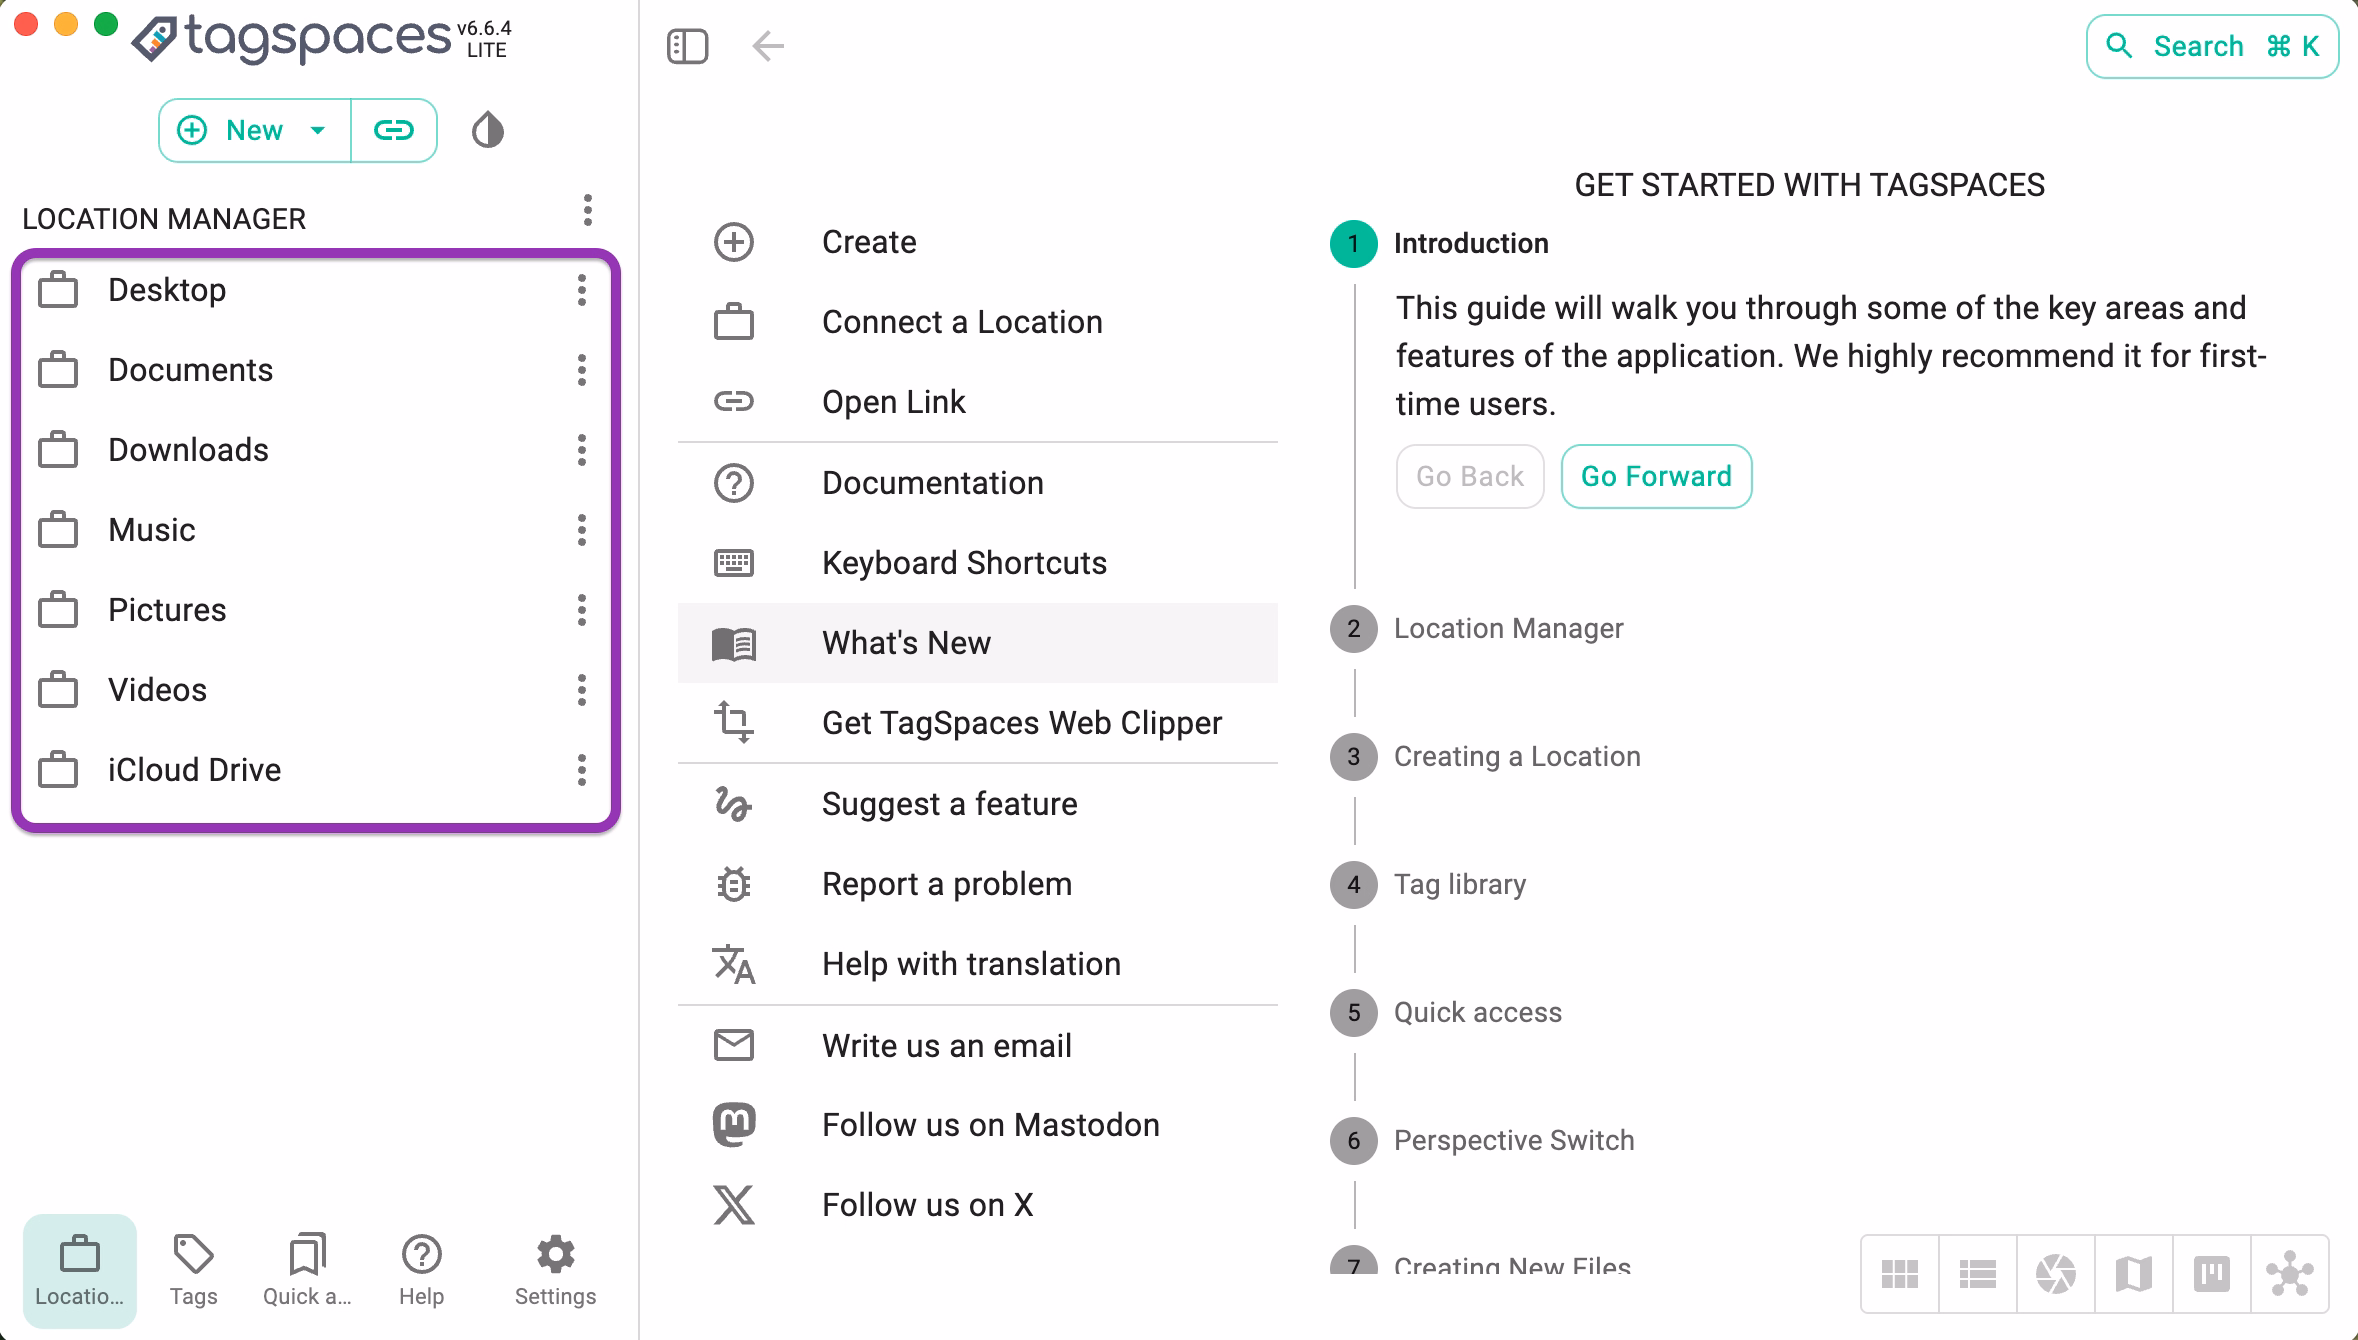Open the Gallery perspective aperture icon

[2055, 1273]
